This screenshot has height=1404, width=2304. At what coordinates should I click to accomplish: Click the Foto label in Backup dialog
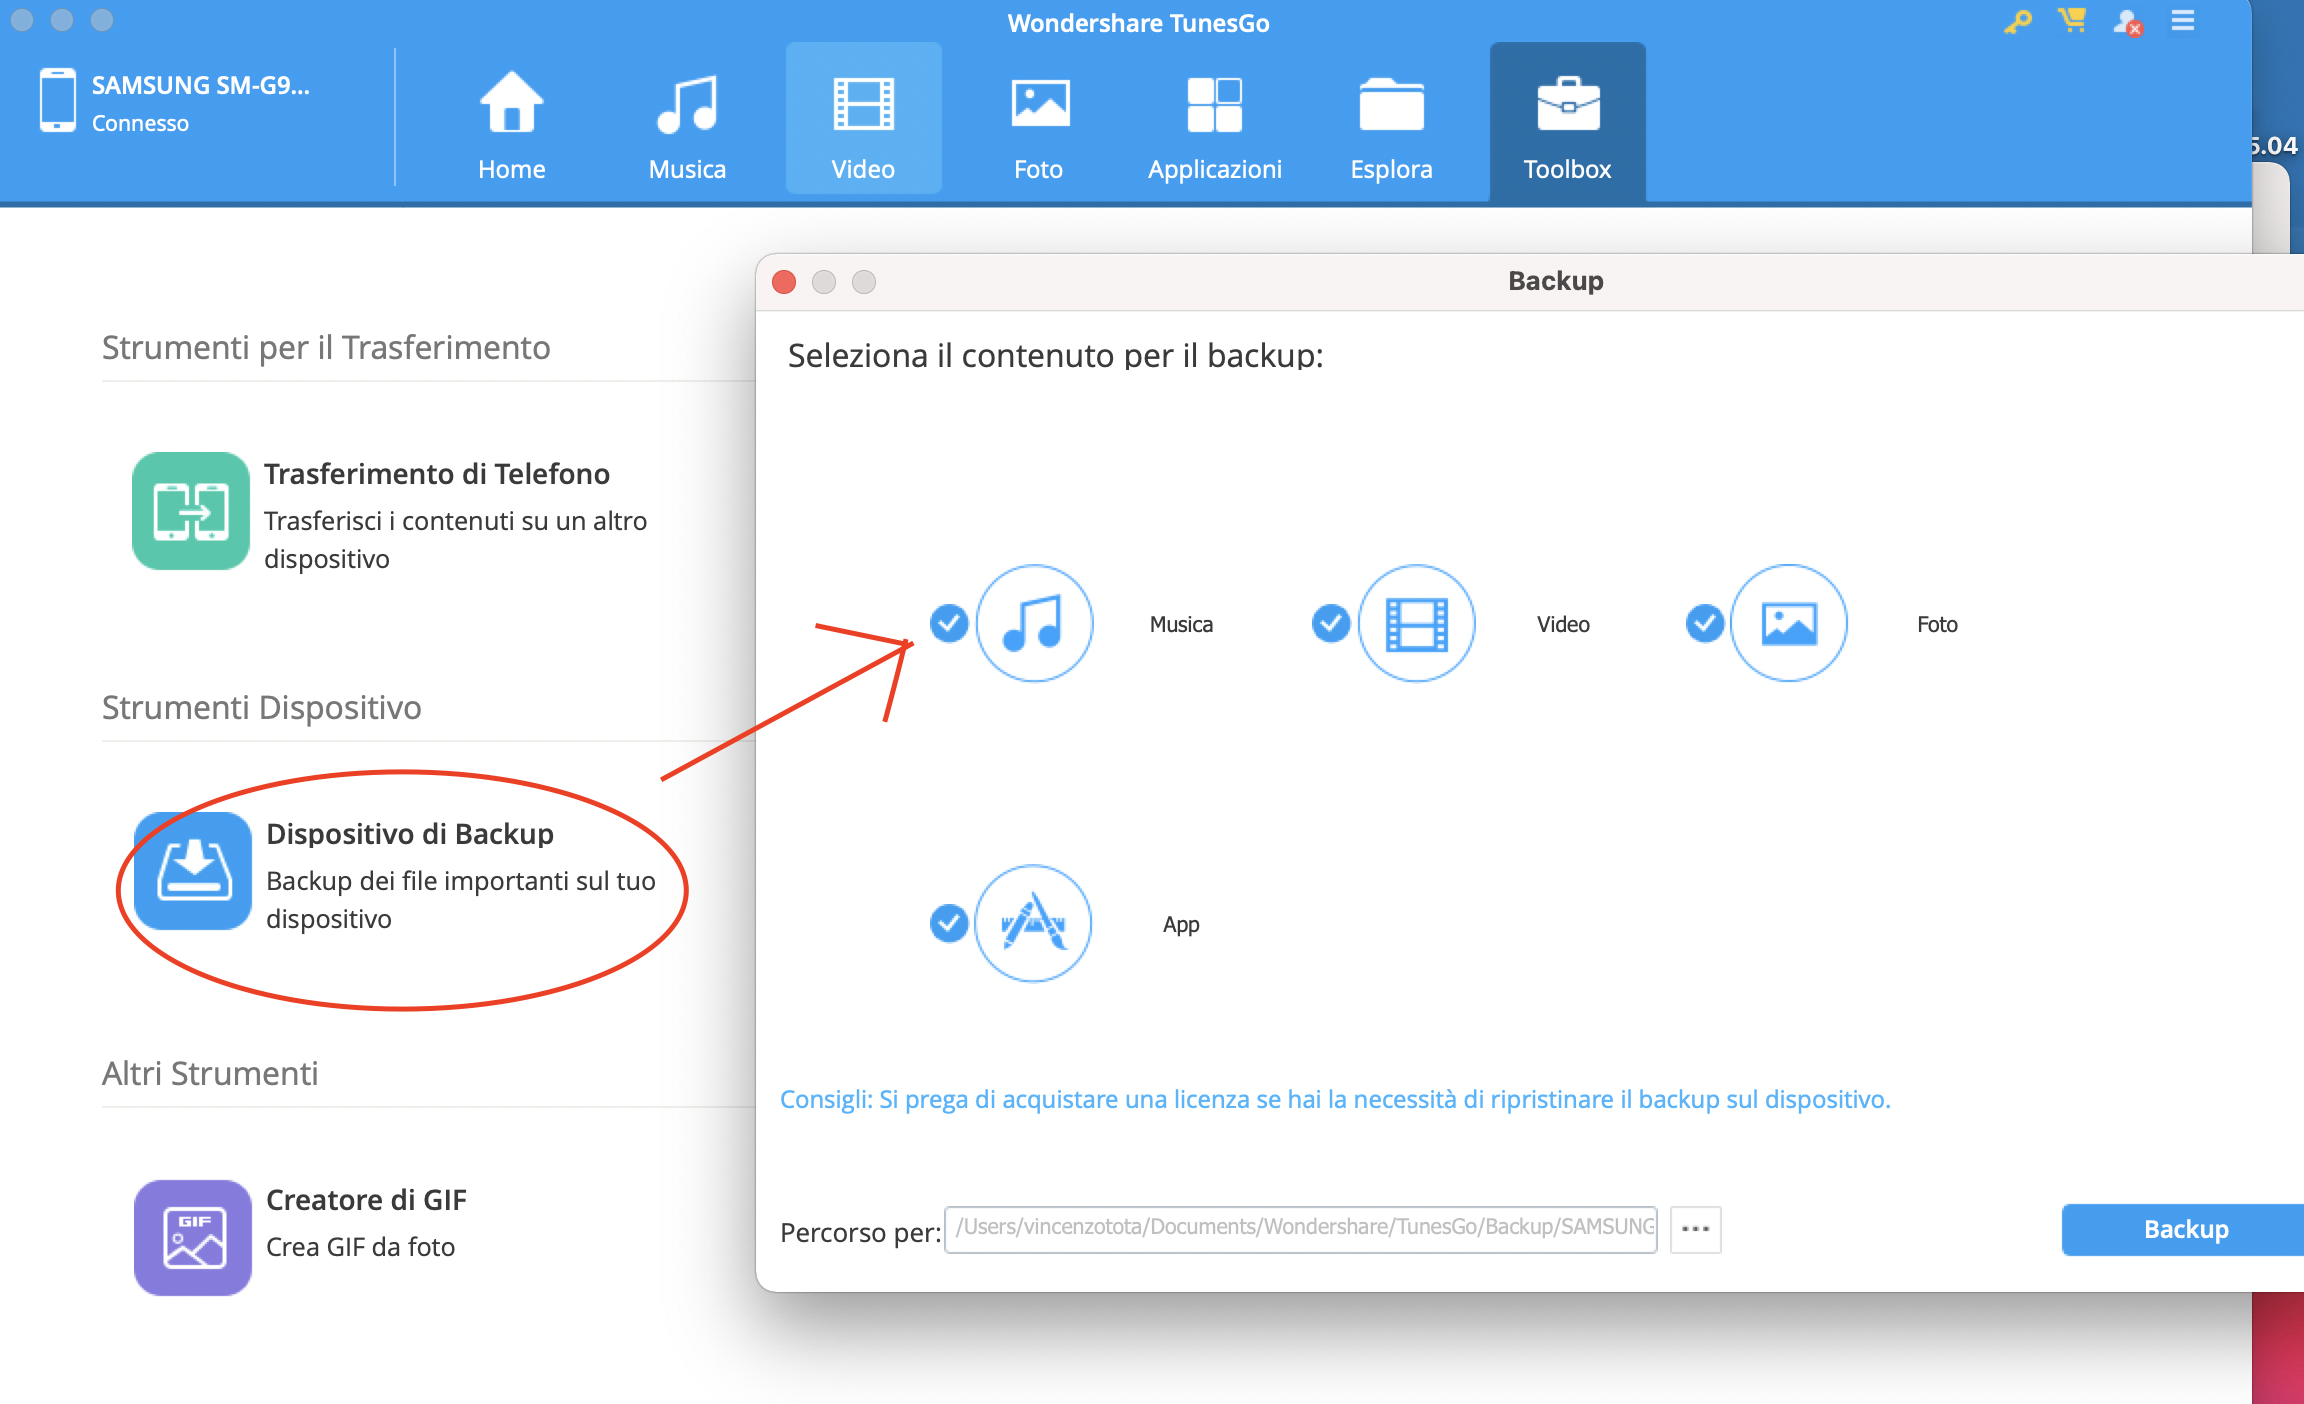click(1937, 624)
